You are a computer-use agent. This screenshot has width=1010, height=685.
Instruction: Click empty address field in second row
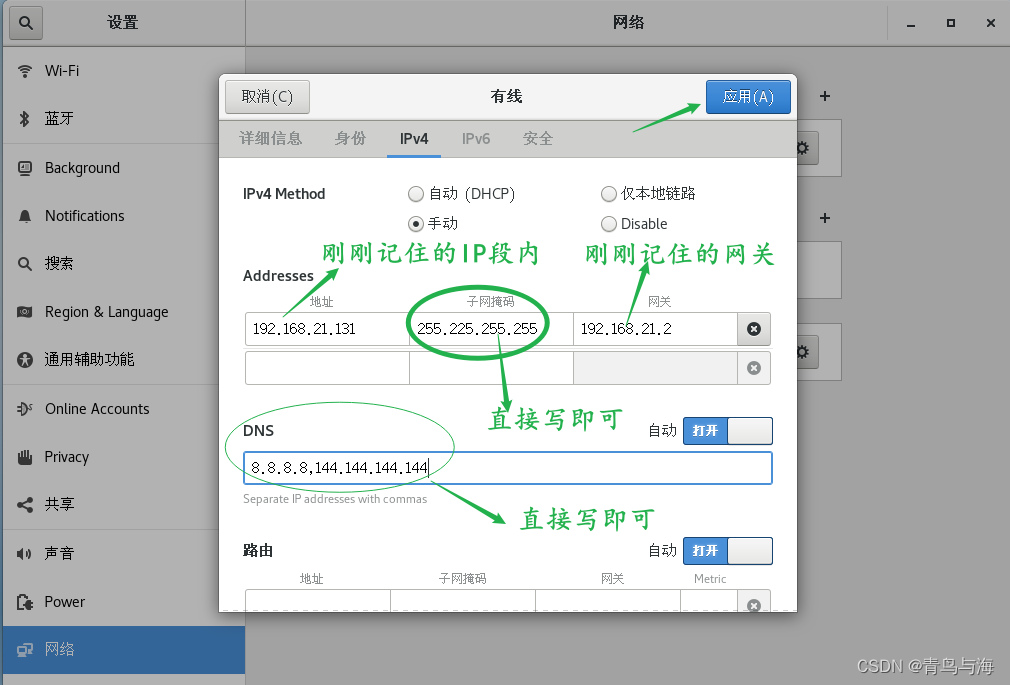pyautogui.click(x=327, y=368)
